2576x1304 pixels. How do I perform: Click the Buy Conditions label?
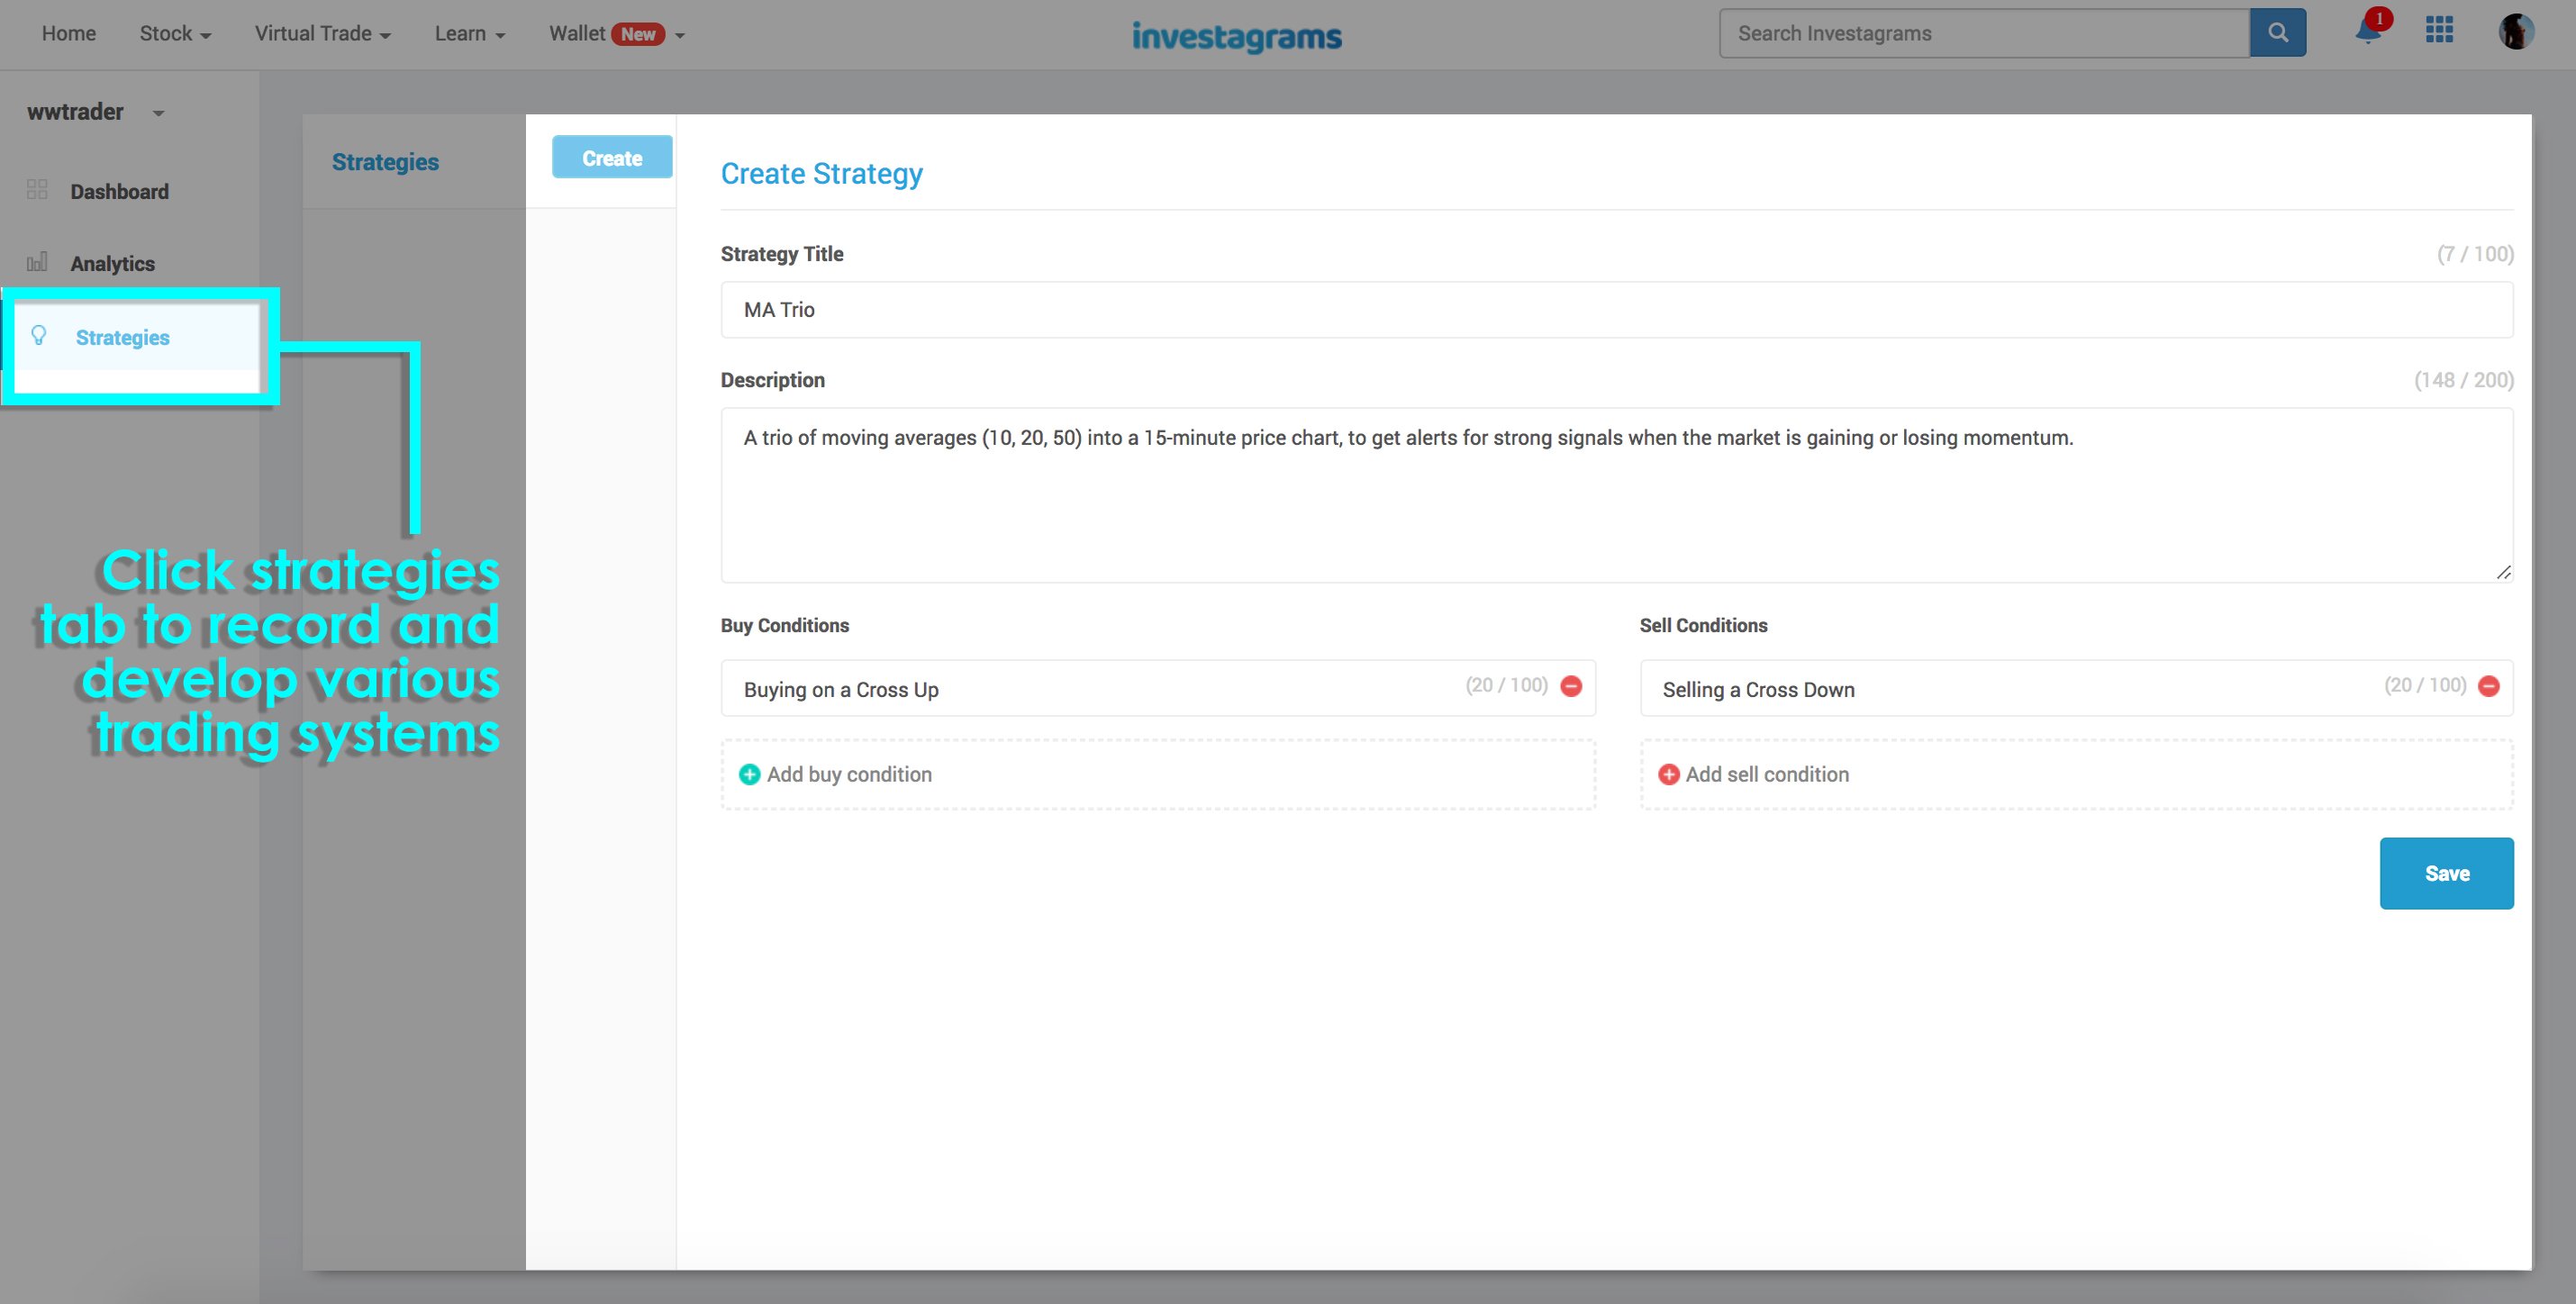point(785,625)
